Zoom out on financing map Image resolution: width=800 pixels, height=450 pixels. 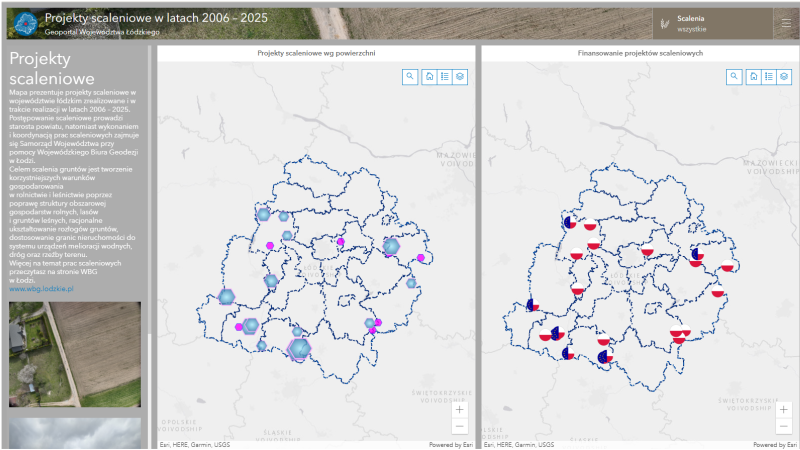[x=784, y=426]
